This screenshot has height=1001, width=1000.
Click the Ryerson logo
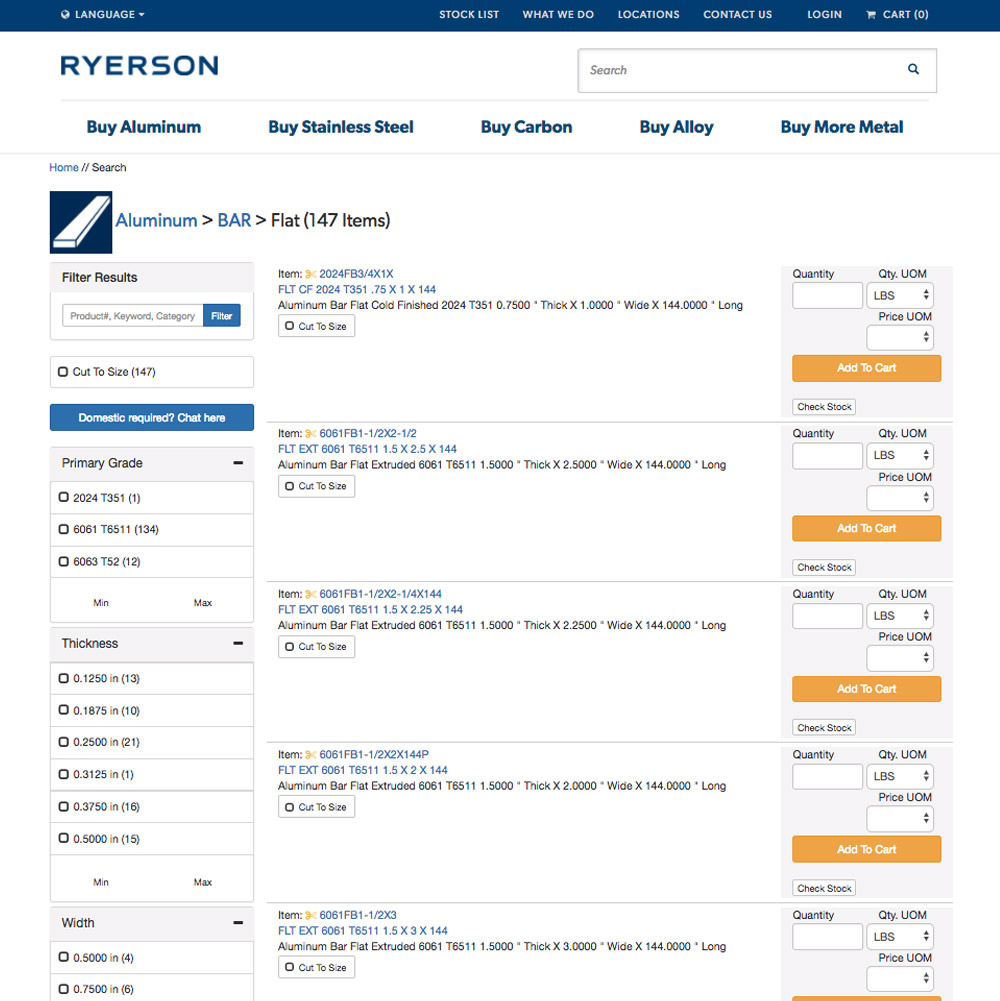139,65
